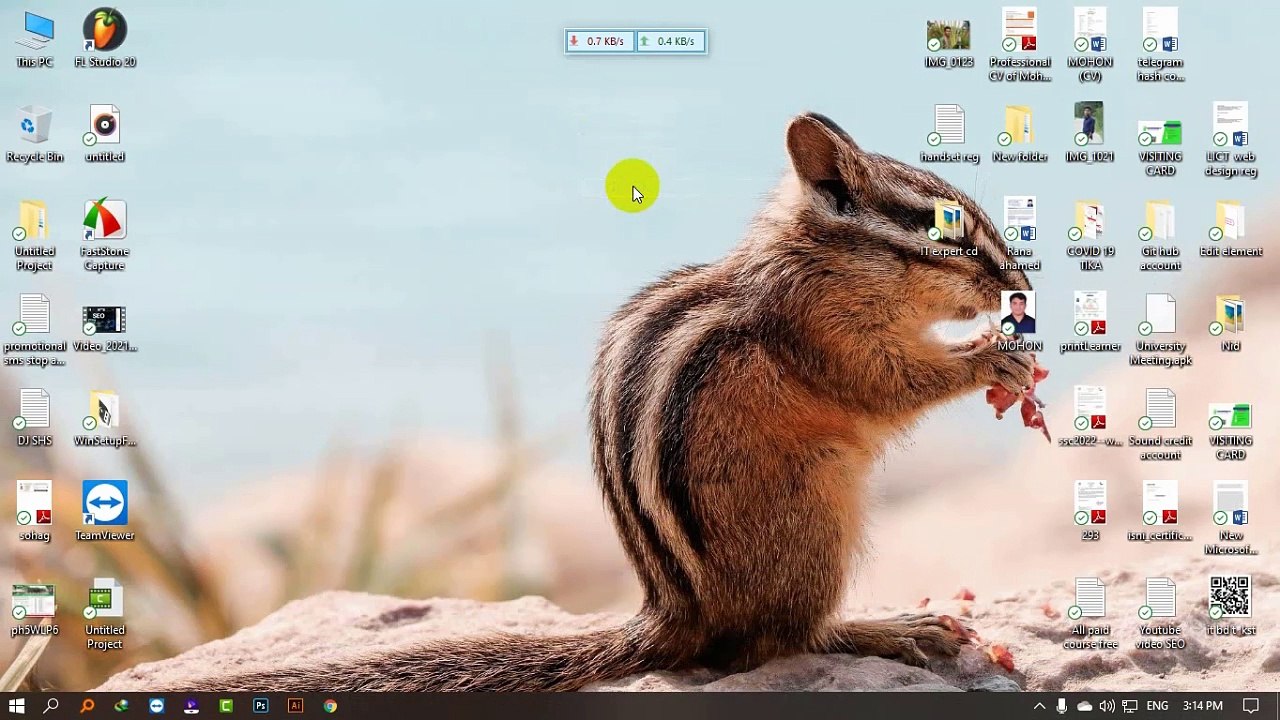Select the QR code image icon
Viewport: 1280px width, 720px height.
(1230, 606)
